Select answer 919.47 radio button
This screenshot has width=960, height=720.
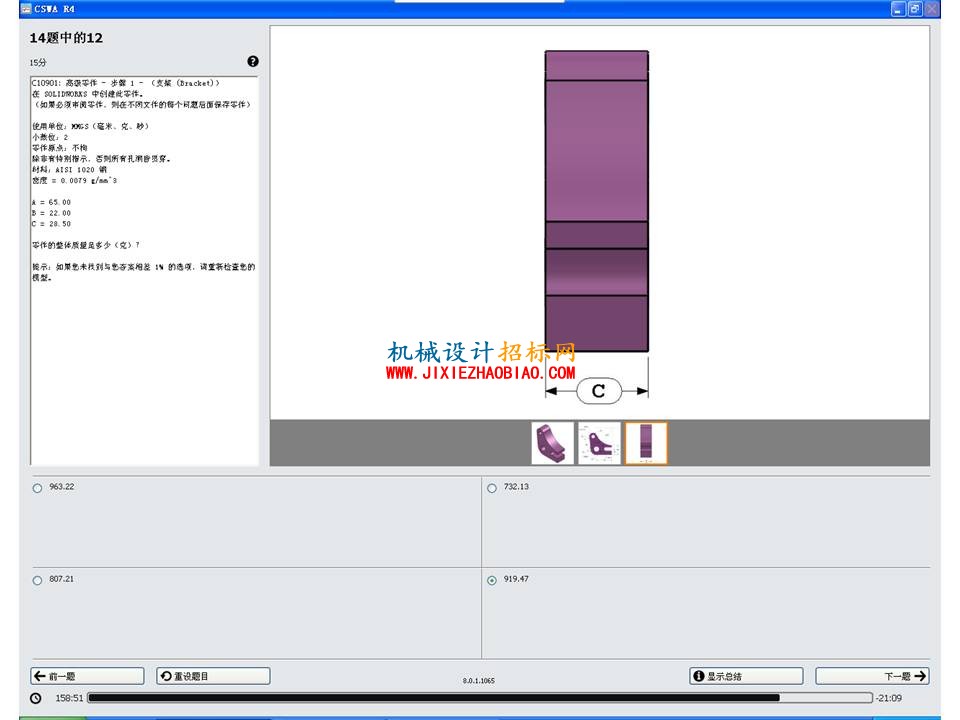pyautogui.click(x=492, y=580)
